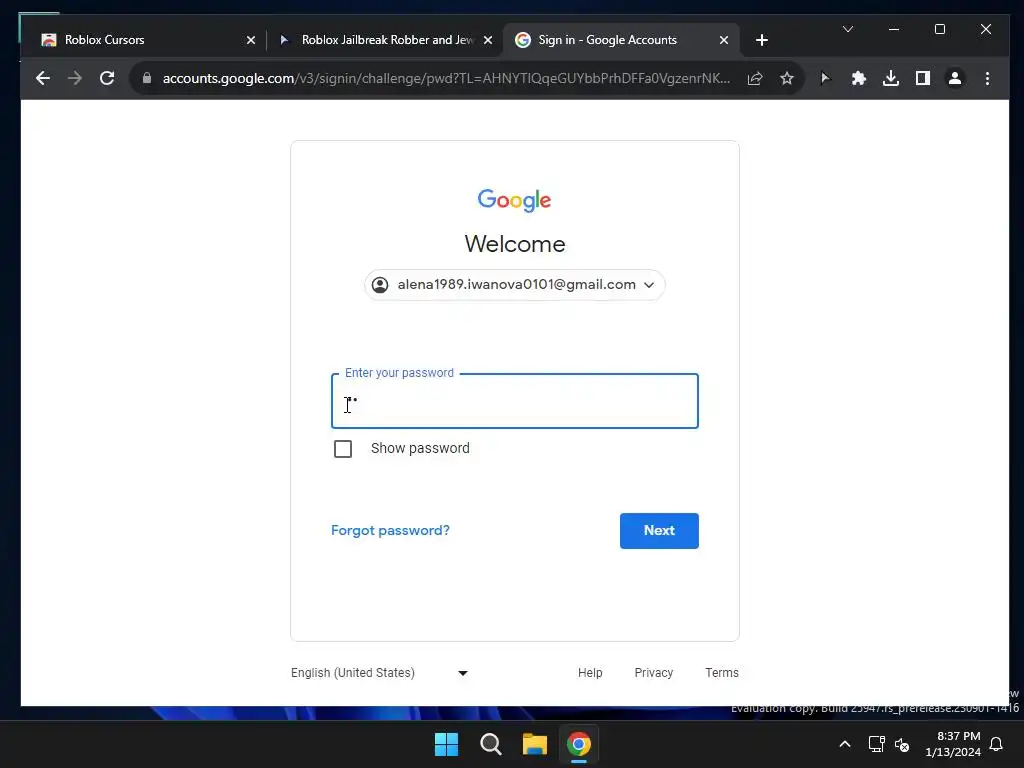The image size is (1024, 768).
Task: Open the Chrome three-dot menu
Action: point(987,78)
